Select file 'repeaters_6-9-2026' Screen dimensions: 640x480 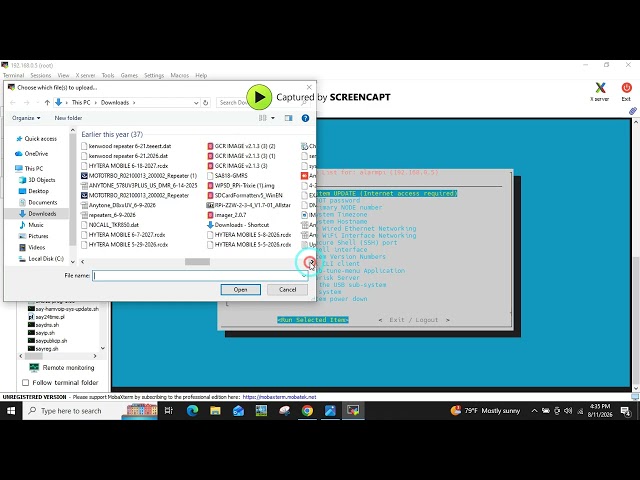click(108, 215)
